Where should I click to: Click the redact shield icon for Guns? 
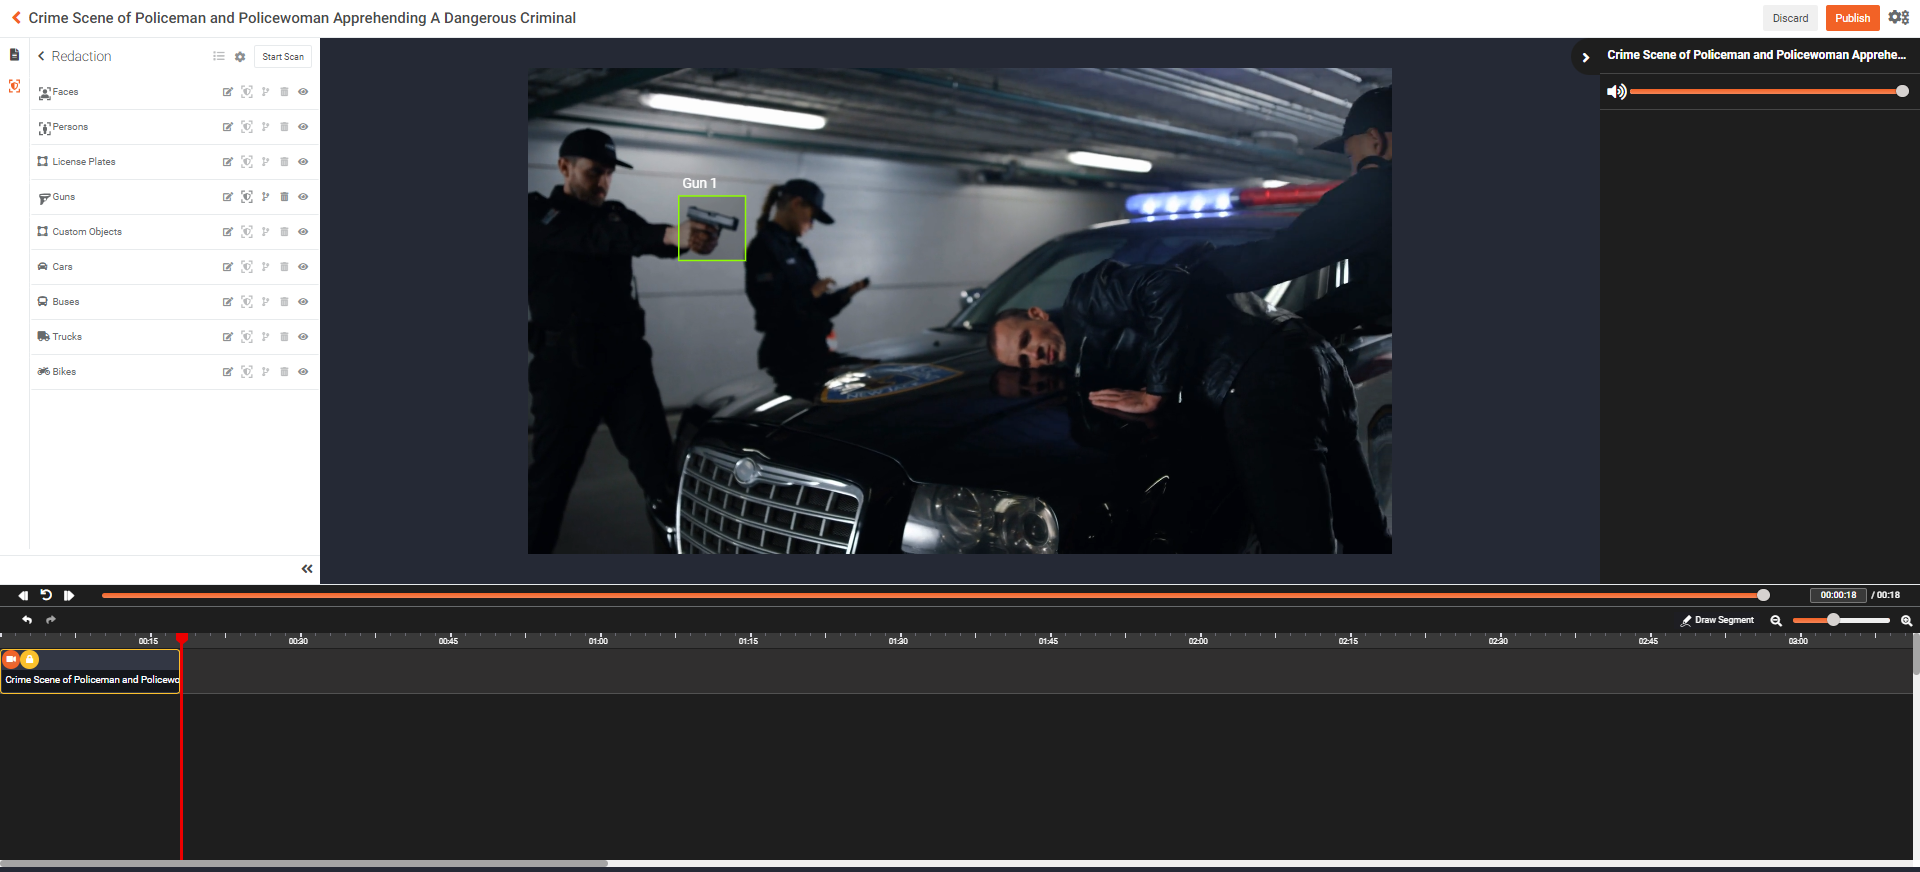pos(247,197)
